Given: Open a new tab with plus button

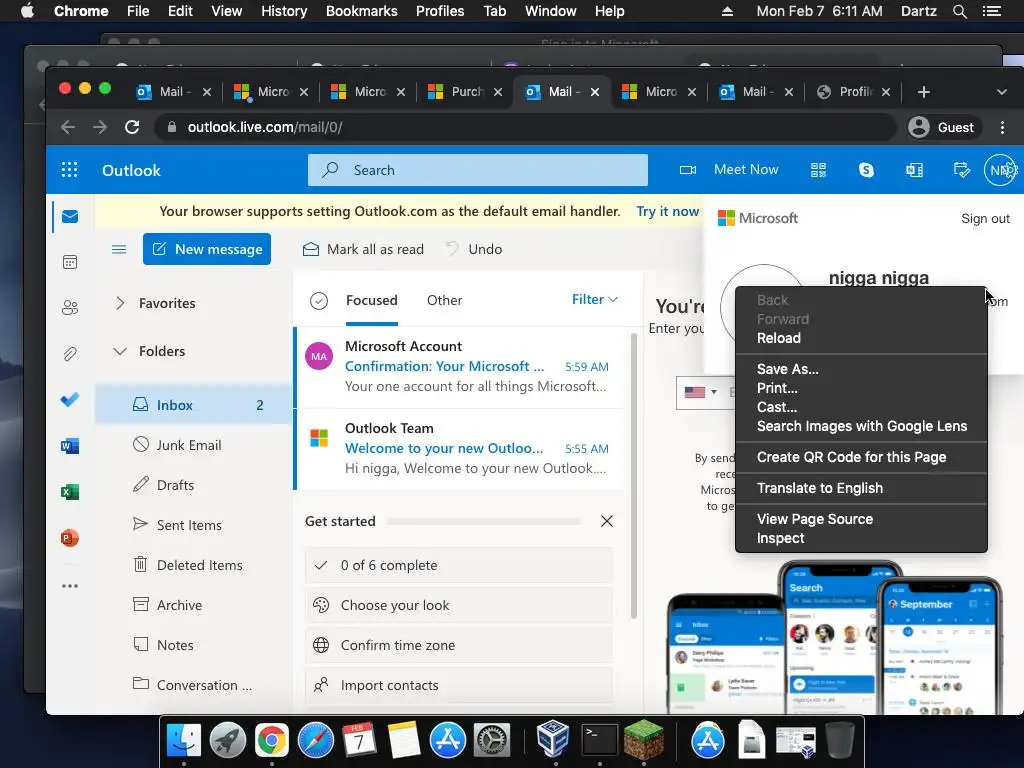Looking at the screenshot, I should coord(923,92).
